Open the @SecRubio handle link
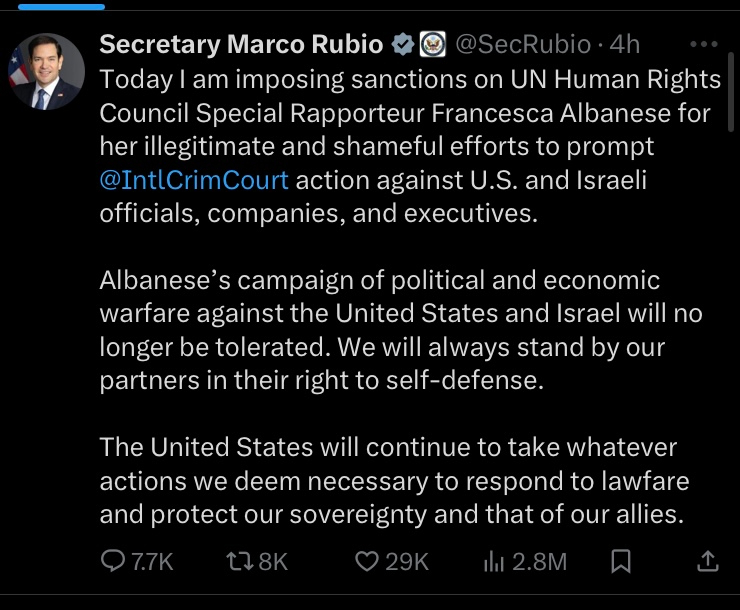Viewport: 740px width, 610px height. click(527, 44)
